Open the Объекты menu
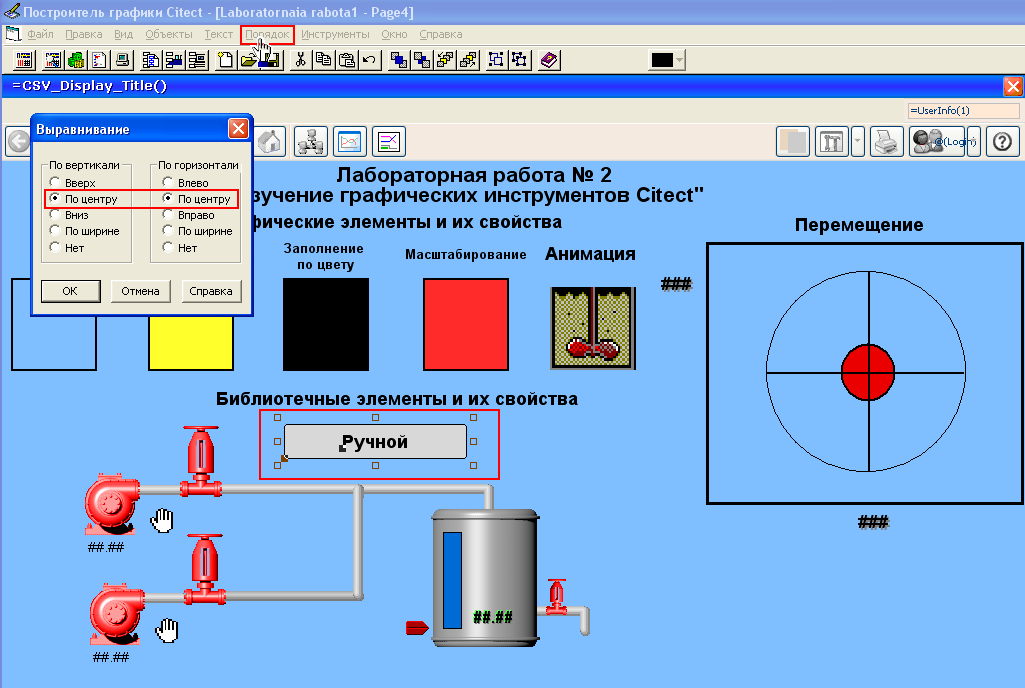Screen dimensions: 1025x688 click(169, 34)
